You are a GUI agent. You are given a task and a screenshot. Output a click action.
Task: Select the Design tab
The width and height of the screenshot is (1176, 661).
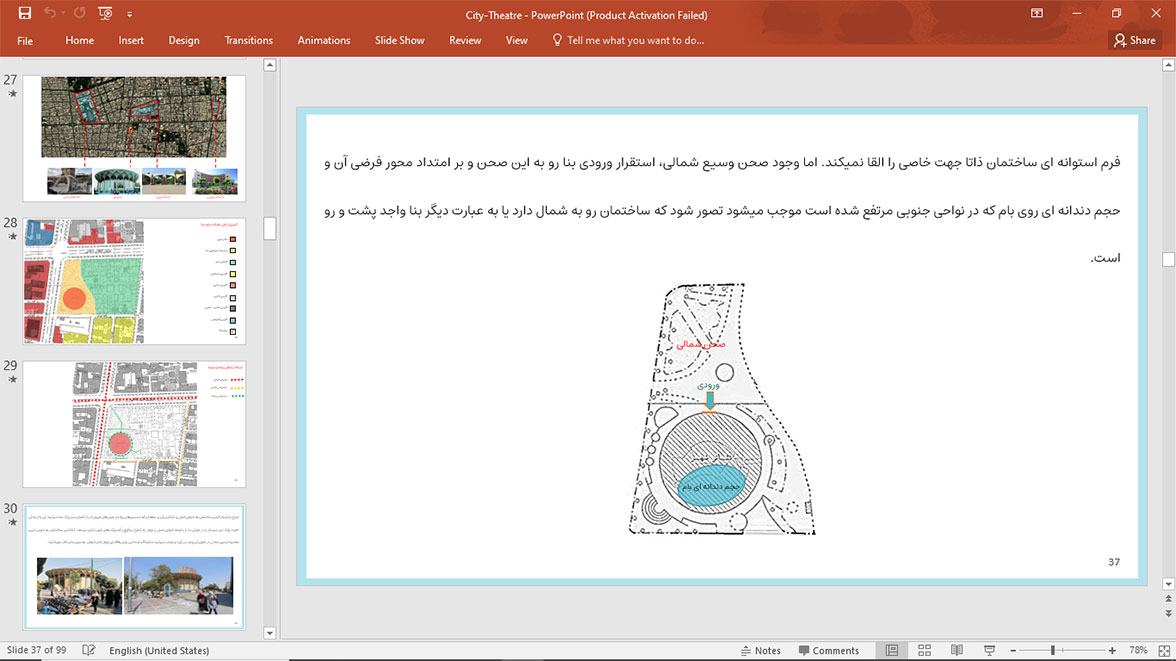184,41
